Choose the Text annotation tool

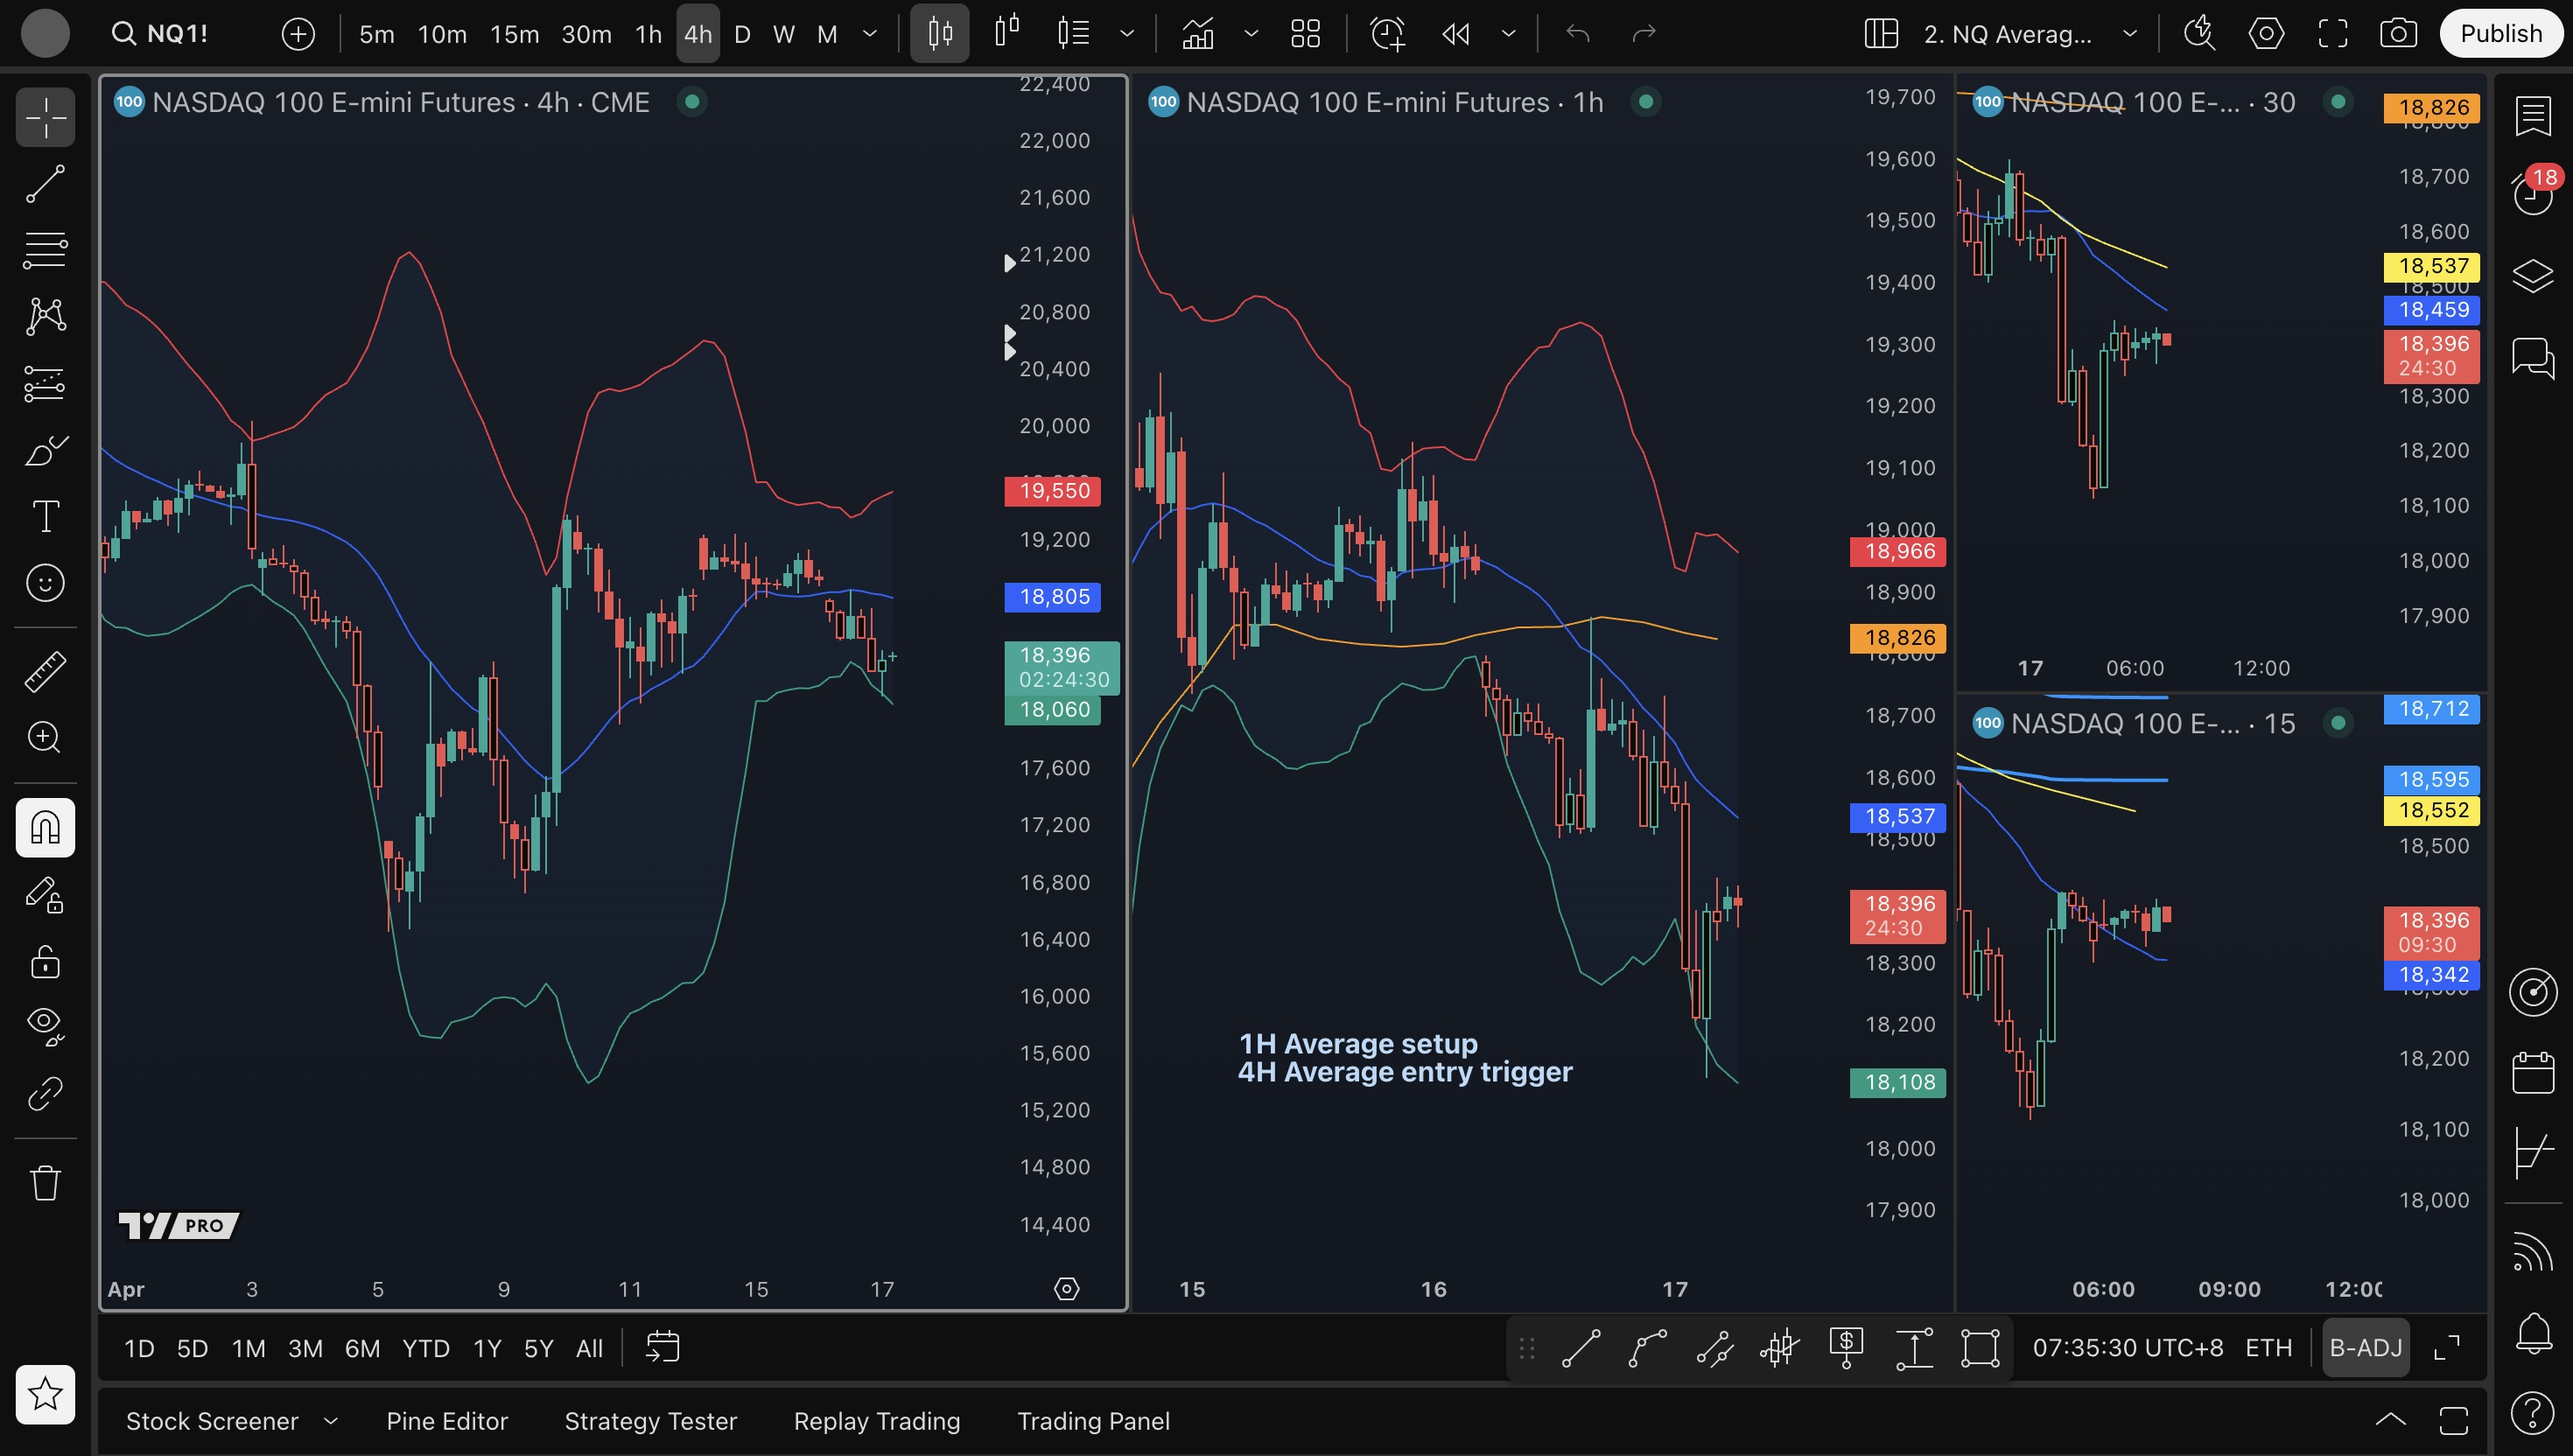(45, 516)
